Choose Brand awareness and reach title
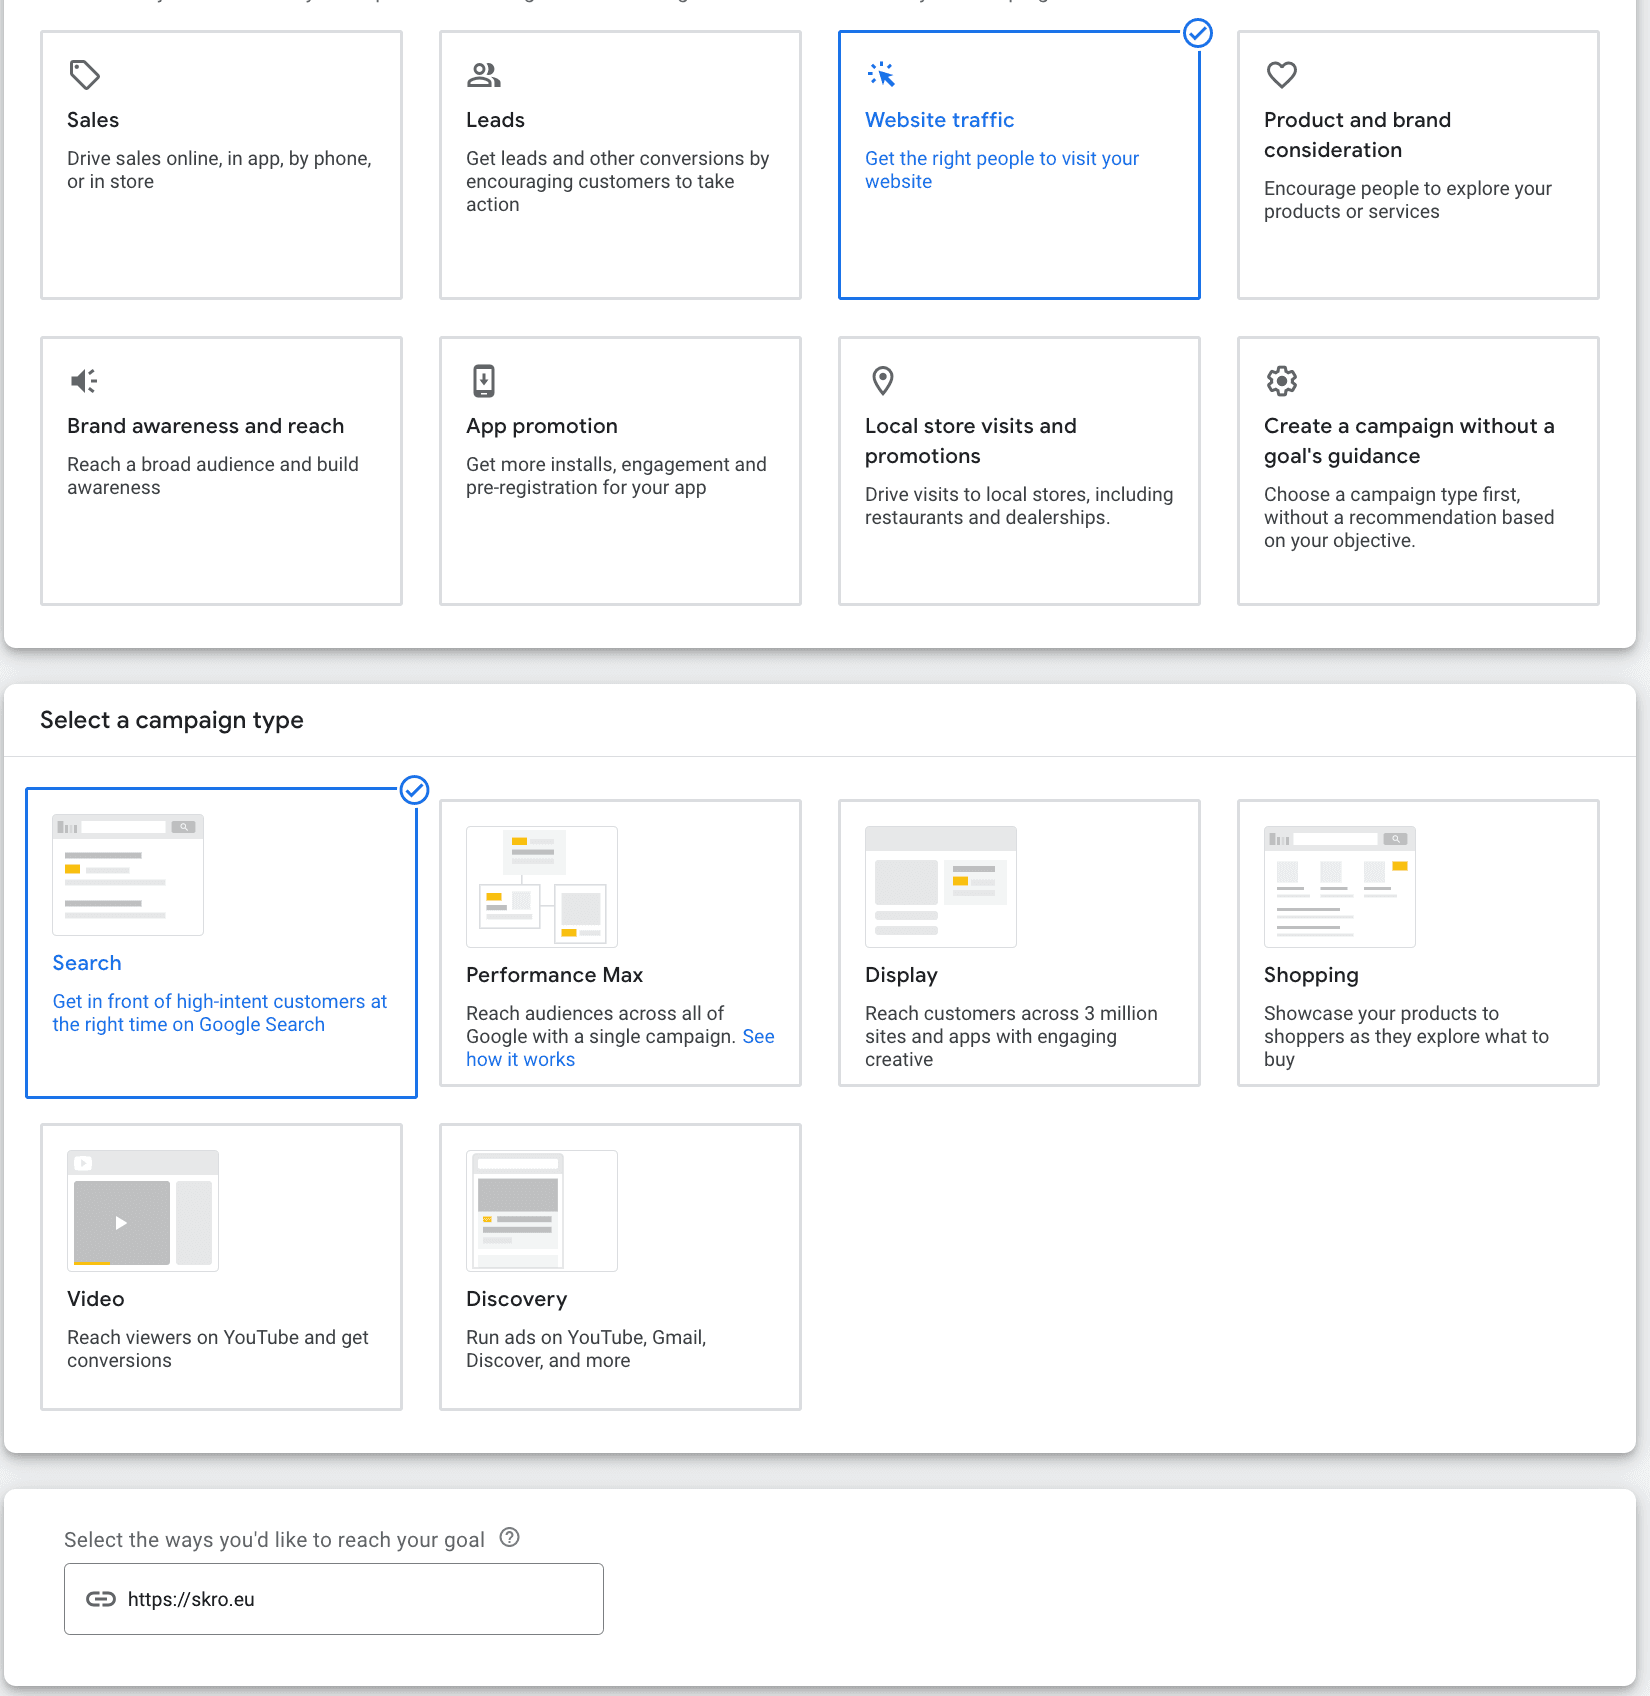Image resolution: width=1650 pixels, height=1696 pixels. point(205,426)
